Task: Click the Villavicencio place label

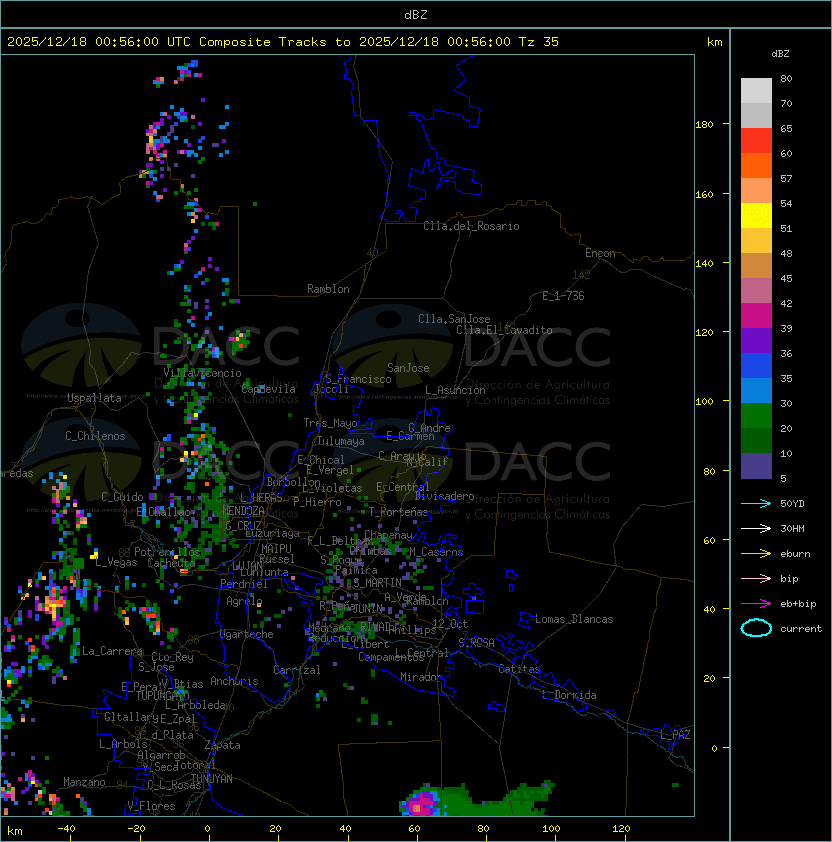Action: tap(202, 373)
